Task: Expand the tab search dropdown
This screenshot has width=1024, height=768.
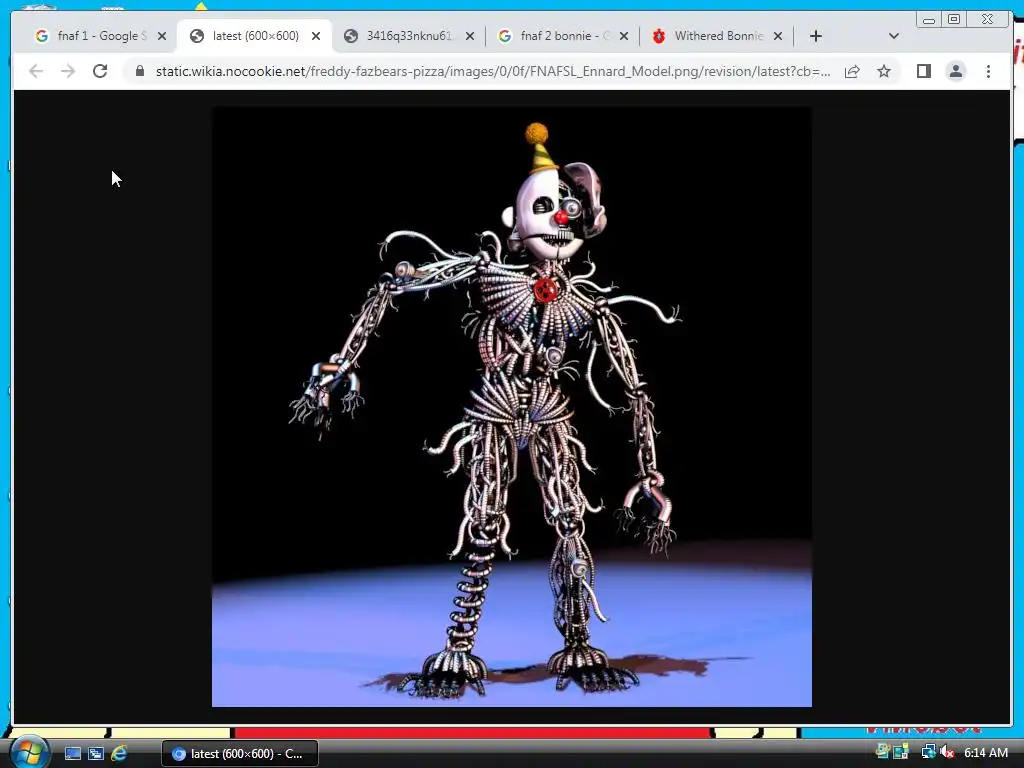Action: [x=894, y=36]
